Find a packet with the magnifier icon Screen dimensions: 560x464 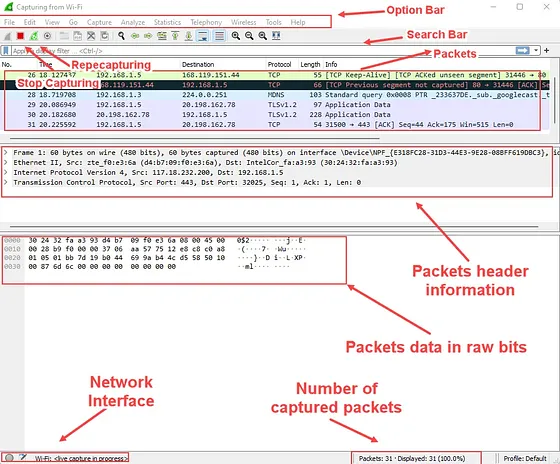(x=121, y=36)
